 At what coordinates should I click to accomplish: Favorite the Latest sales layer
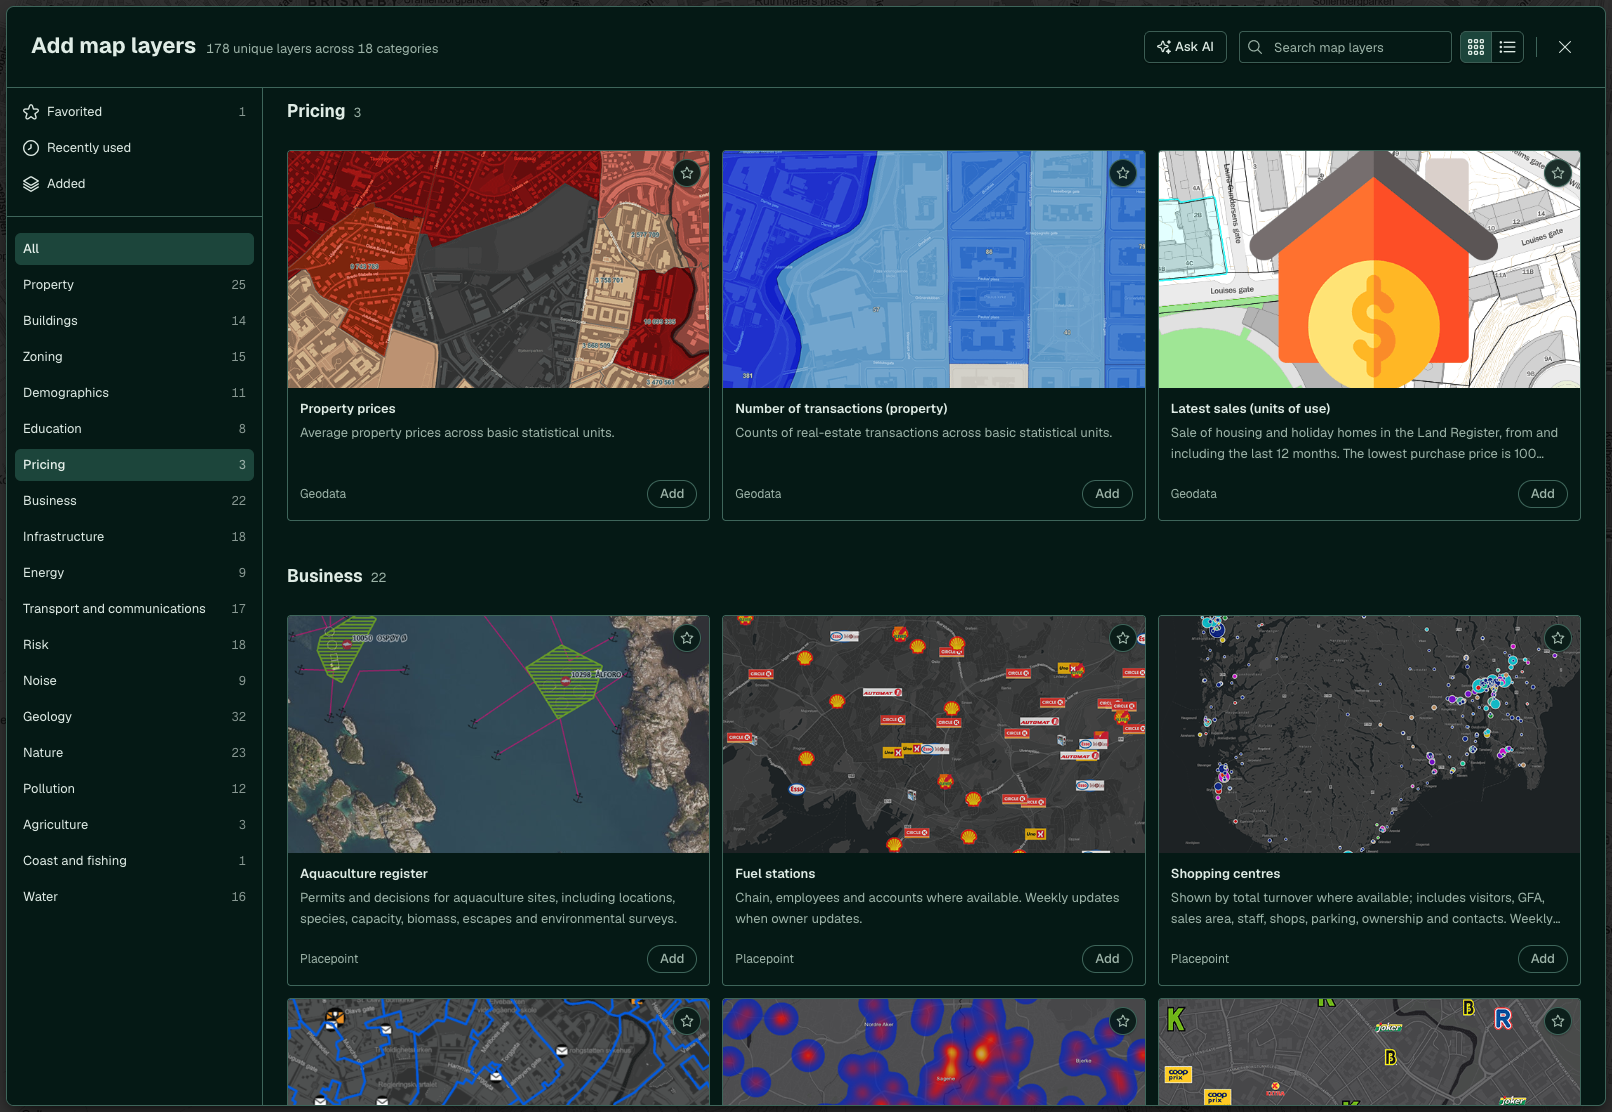[x=1558, y=173]
